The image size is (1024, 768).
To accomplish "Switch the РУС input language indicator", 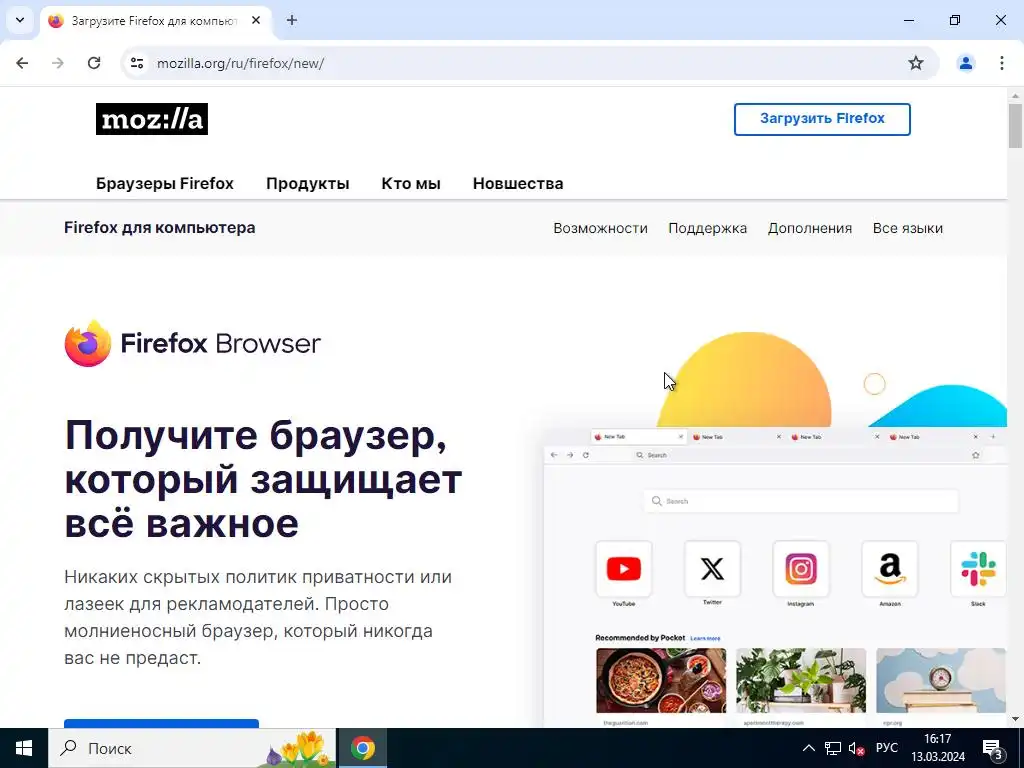I will [x=886, y=748].
